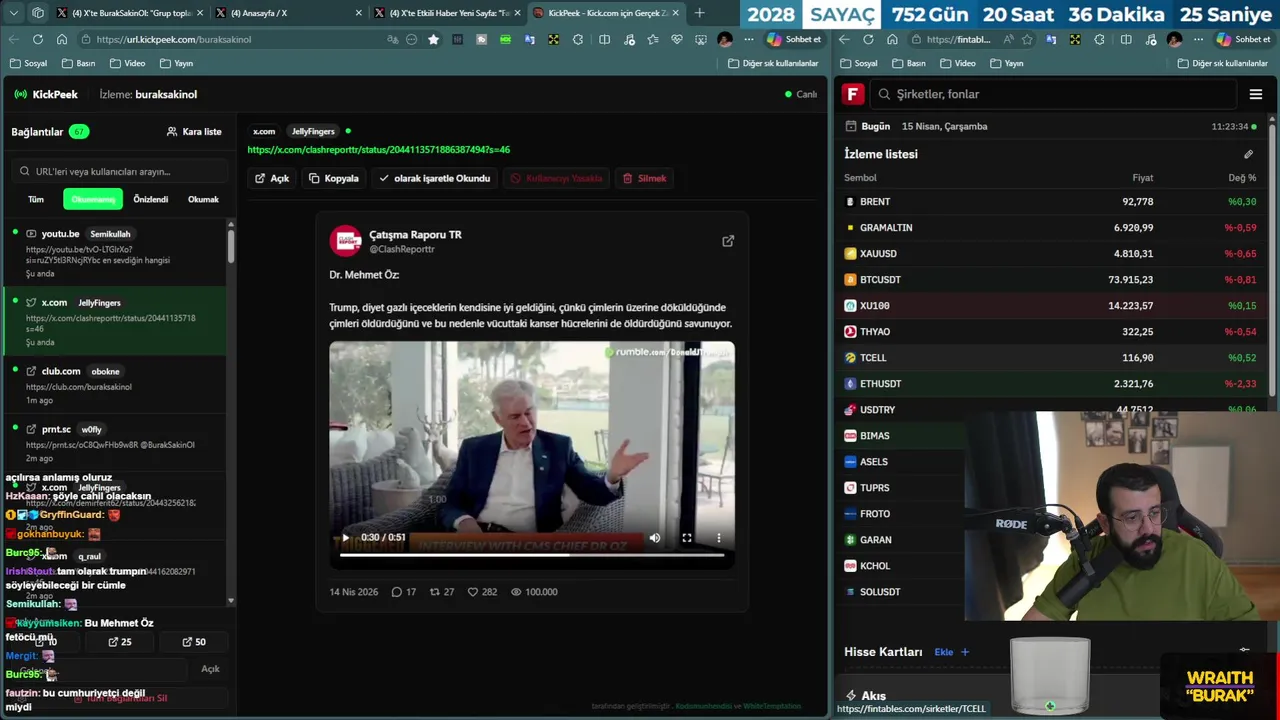1280x720 pixels.
Task: Open the green x.com clashreportr status URL
Action: pos(378,150)
